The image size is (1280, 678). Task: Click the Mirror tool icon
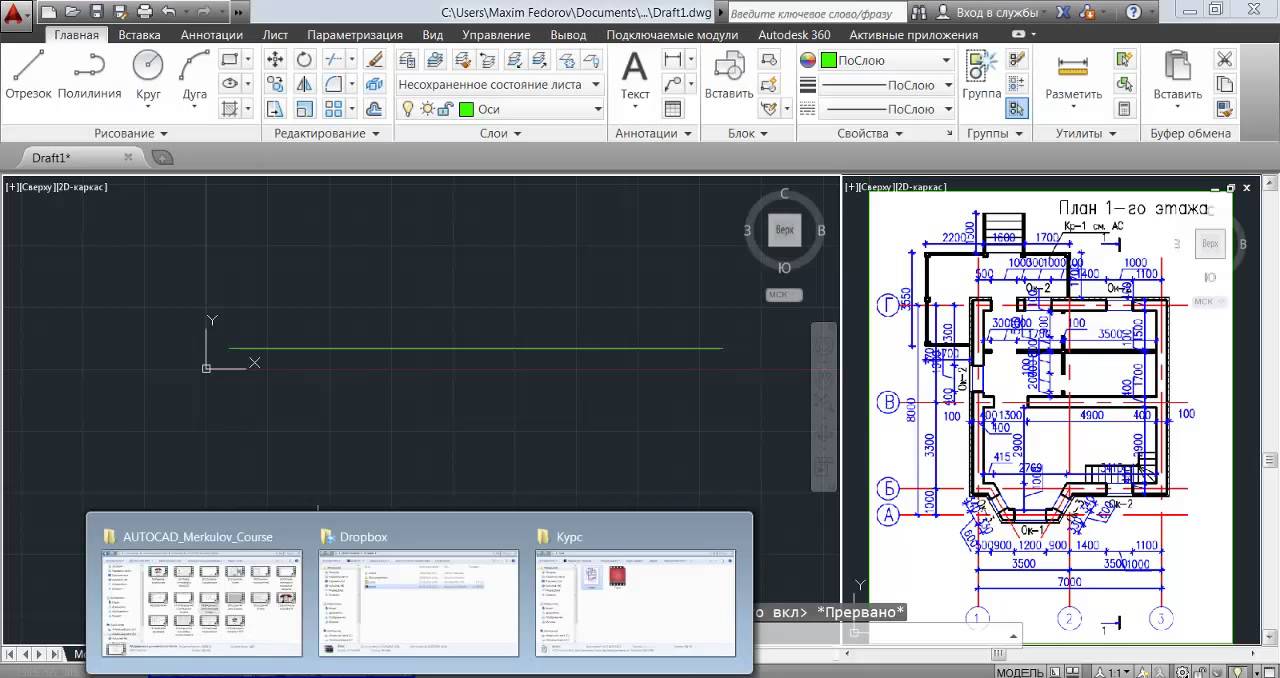coord(304,84)
